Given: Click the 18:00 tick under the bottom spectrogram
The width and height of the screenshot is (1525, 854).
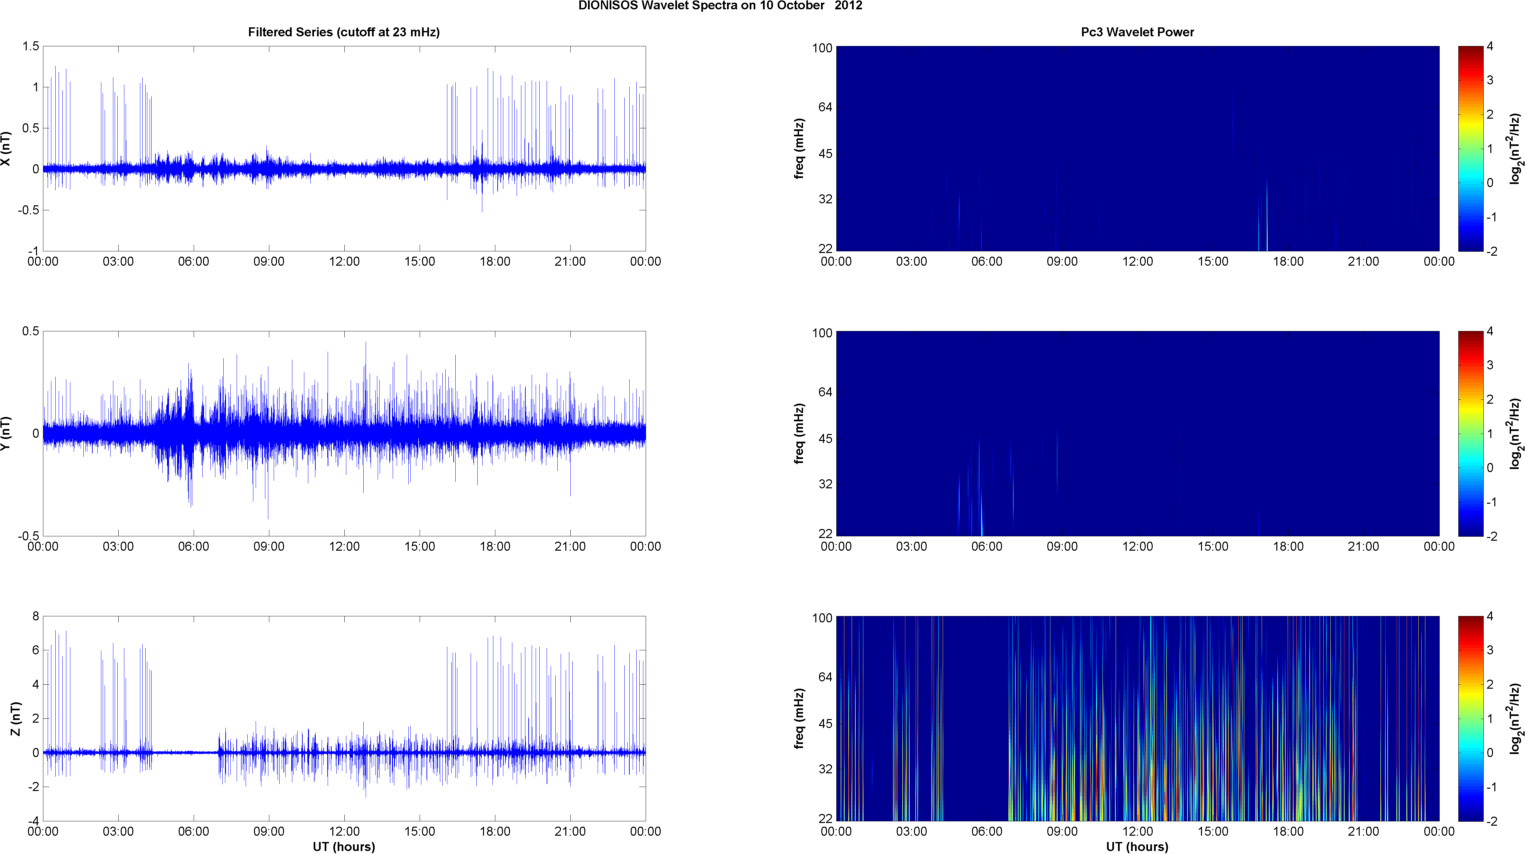Looking at the screenshot, I should click(1288, 832).
